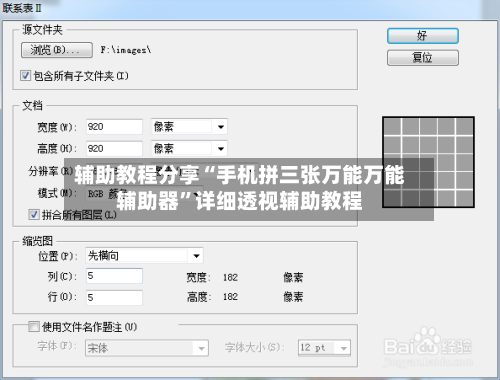The height and width of the screenshot is (380, 500).
Task: Click the 高度(H) input field
Action: (114, 148)
